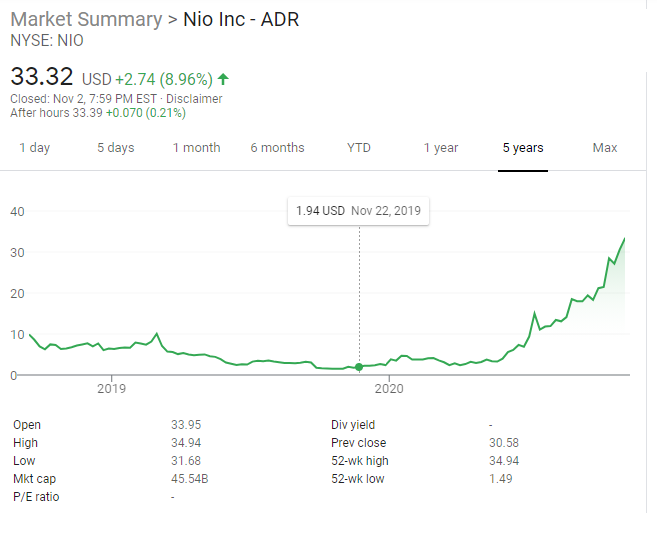Select the 1 day range tab
Viewport: 664px width, 550px height.
pyautogui.click(x=34, y=148)
